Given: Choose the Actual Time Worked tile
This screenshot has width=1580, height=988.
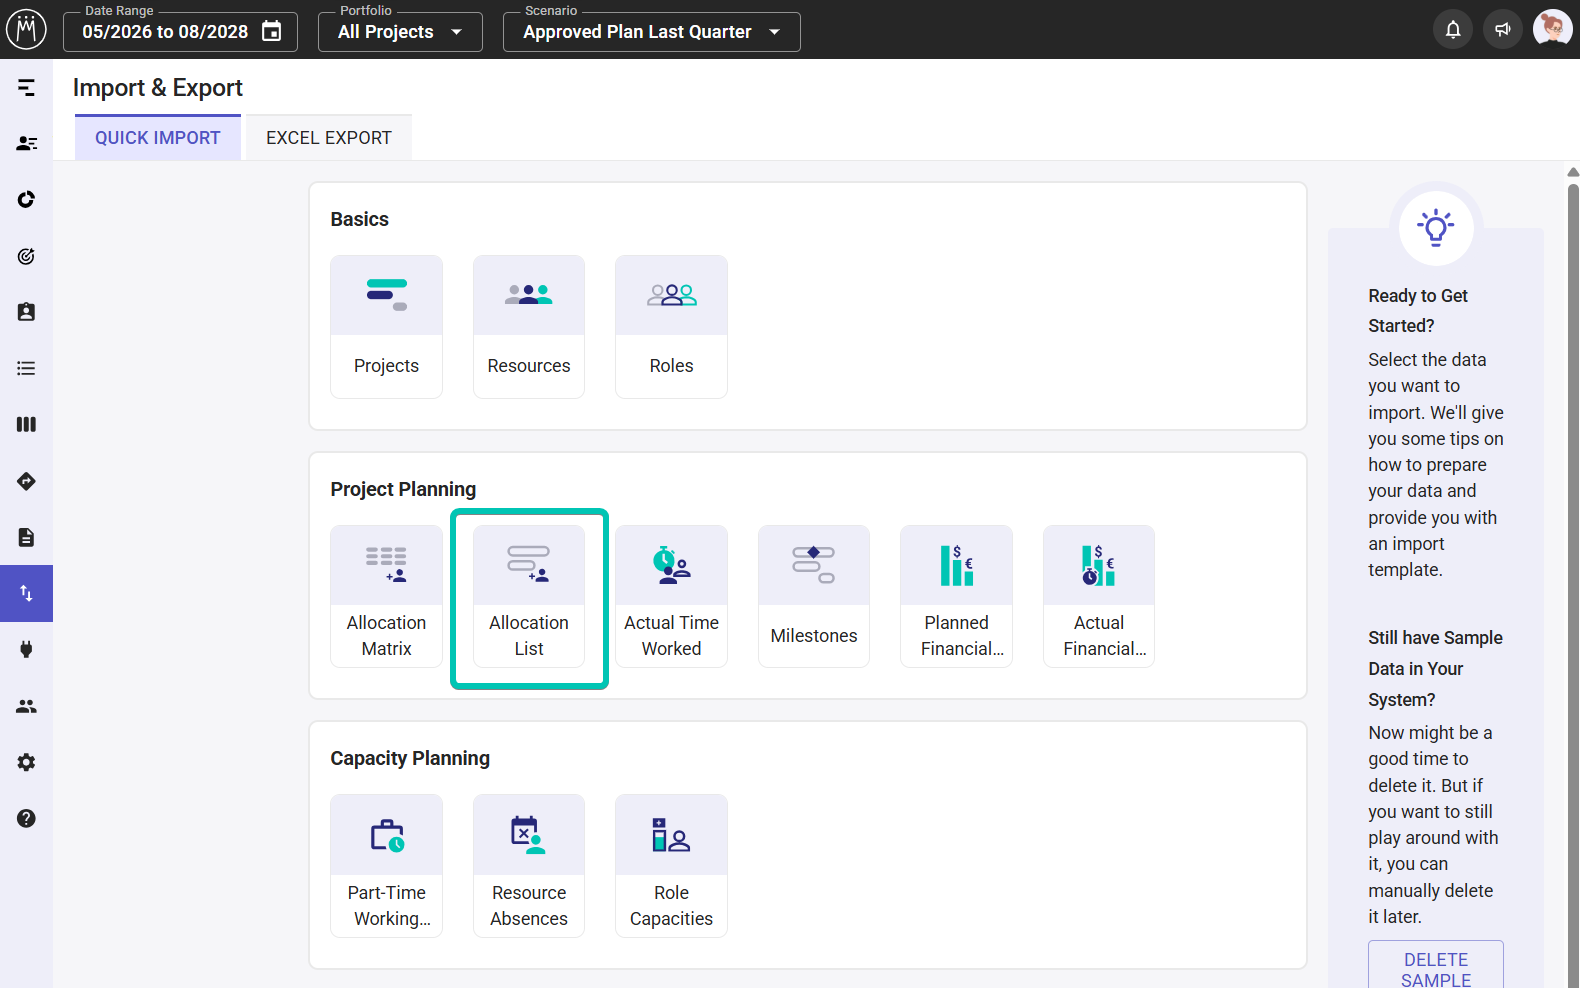Looking at the screenshot, I should [671, 596].
